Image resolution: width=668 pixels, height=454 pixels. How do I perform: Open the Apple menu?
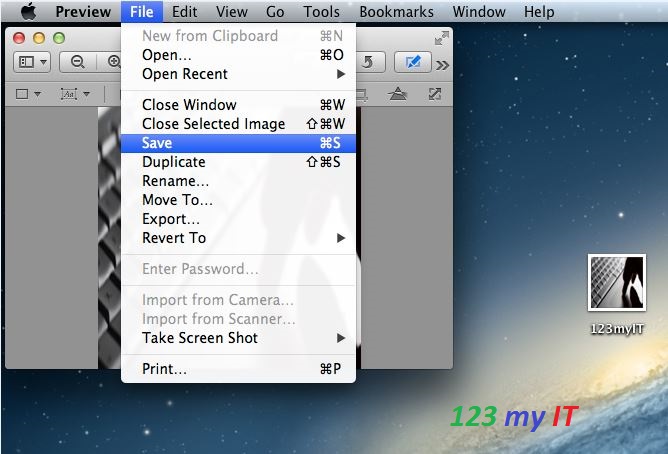27,12
